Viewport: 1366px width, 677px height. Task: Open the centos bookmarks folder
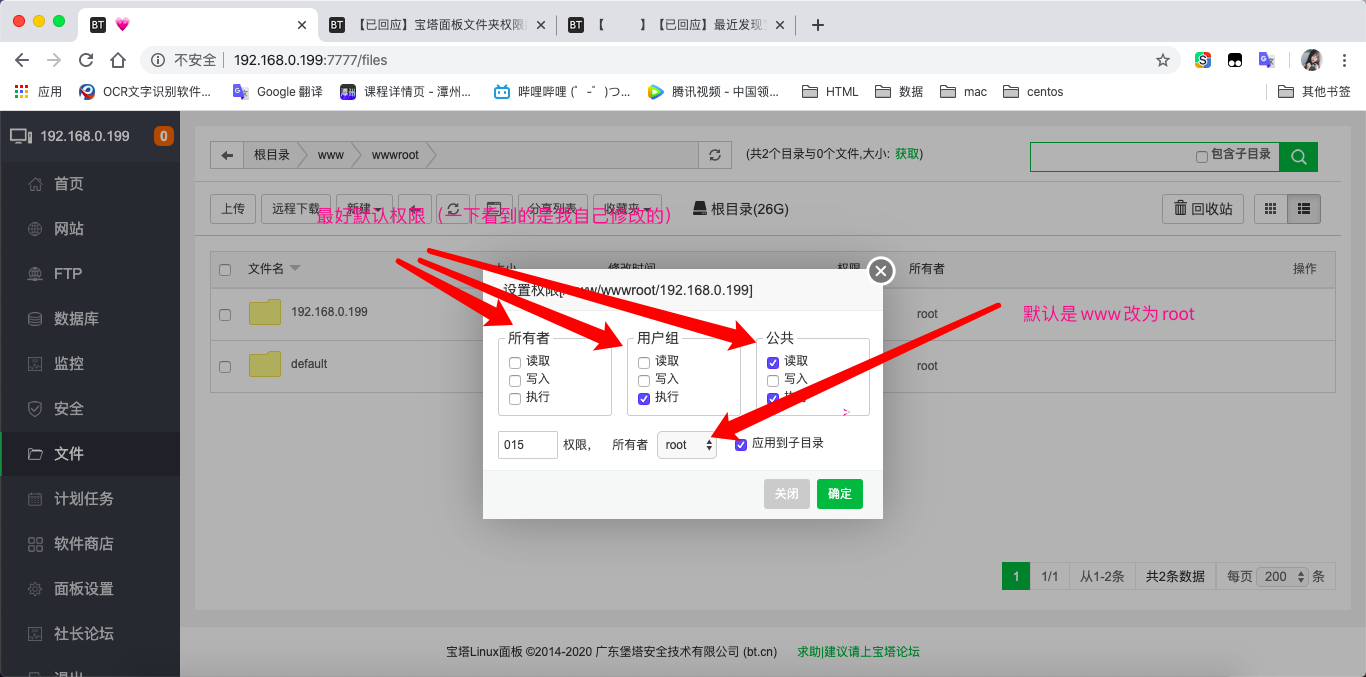1033,92
